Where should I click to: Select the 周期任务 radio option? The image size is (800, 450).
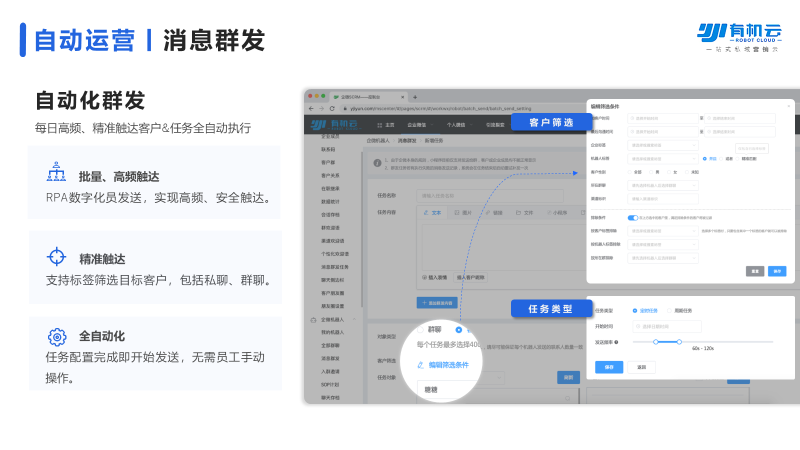tap(668, 310)
